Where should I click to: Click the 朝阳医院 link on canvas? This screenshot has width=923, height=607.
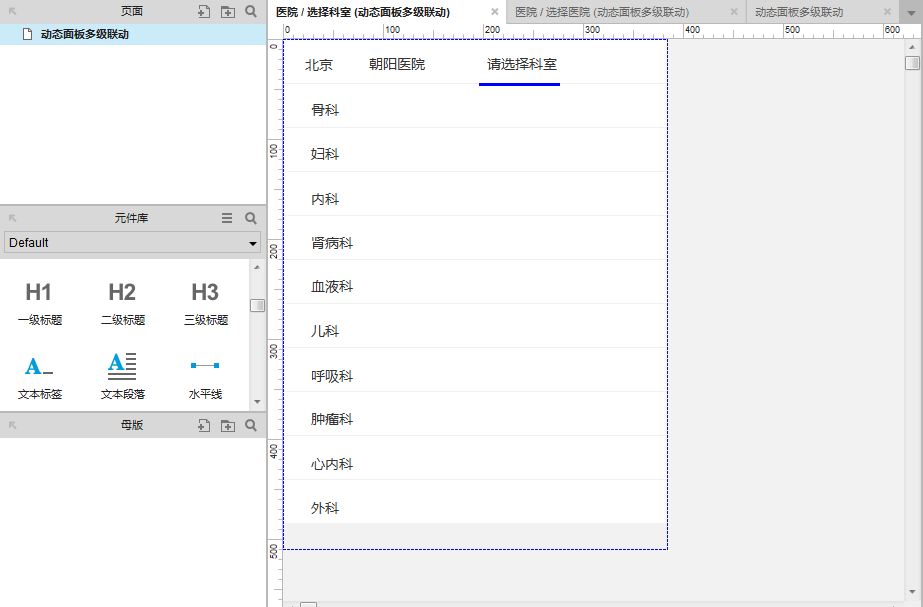click(x=399, y=63)
